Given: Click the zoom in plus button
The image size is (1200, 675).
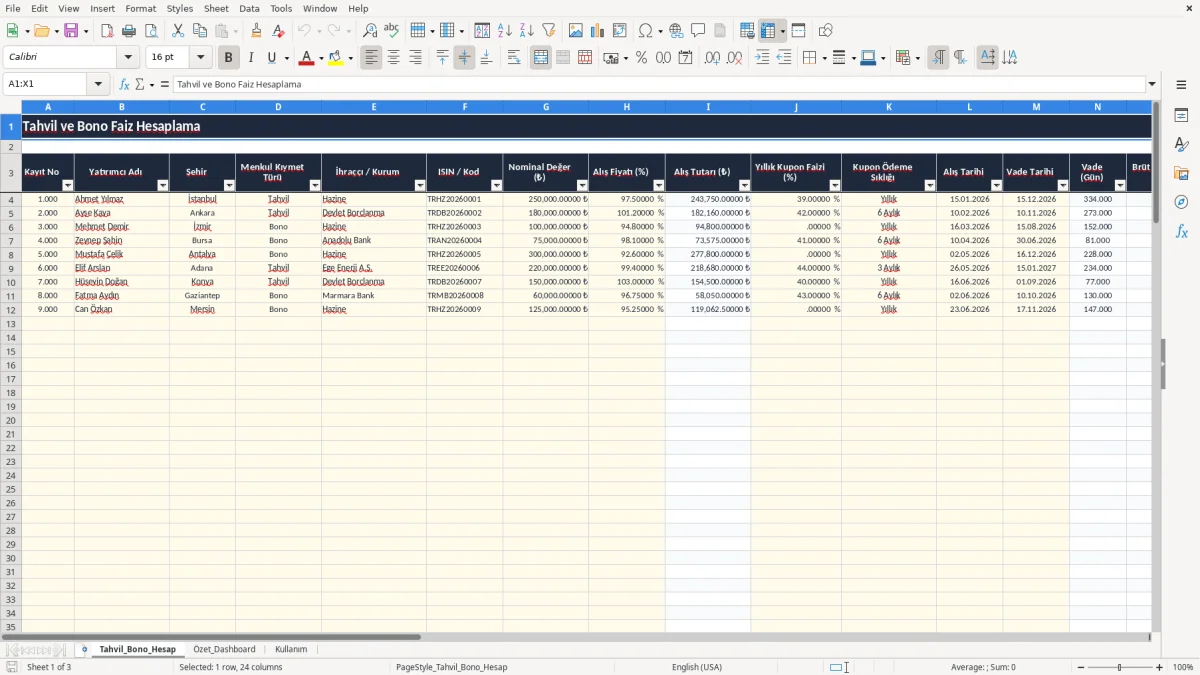Looking at the screenshot, I should click(1160, 667).
